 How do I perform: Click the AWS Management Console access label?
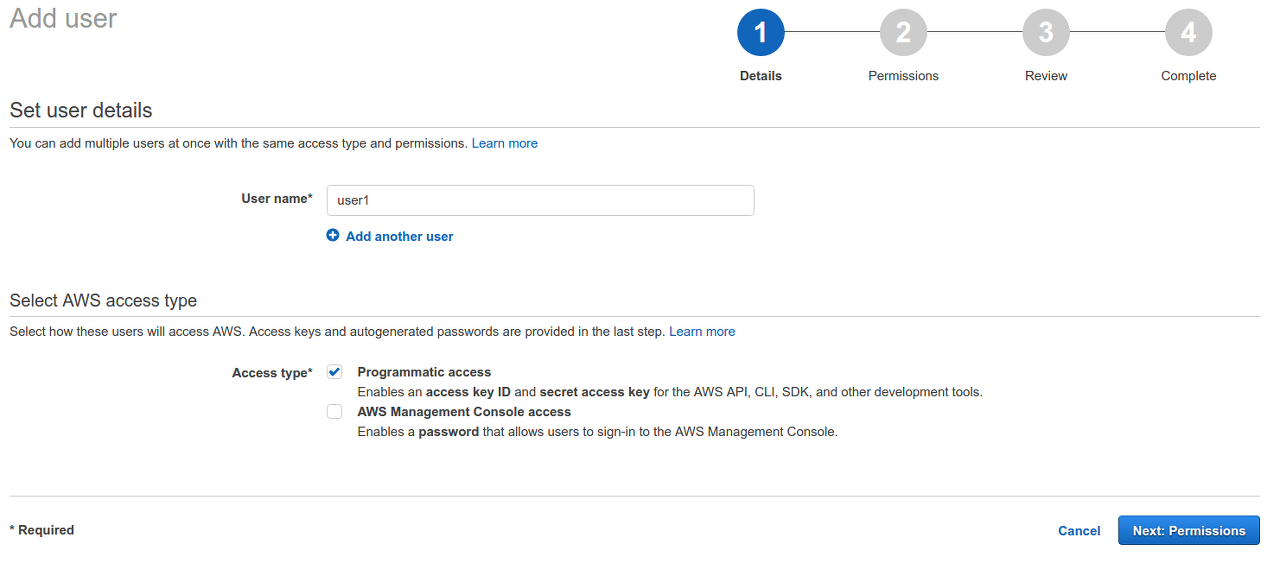pos(464,412)
